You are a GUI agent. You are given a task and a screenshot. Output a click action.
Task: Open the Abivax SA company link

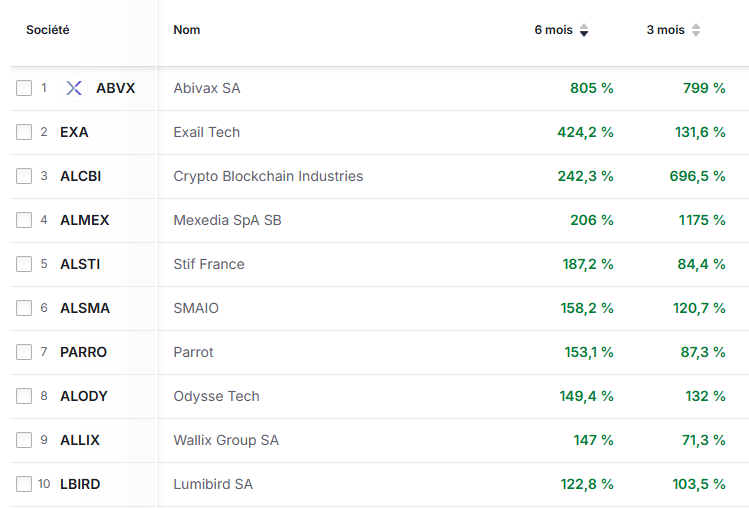207,88
